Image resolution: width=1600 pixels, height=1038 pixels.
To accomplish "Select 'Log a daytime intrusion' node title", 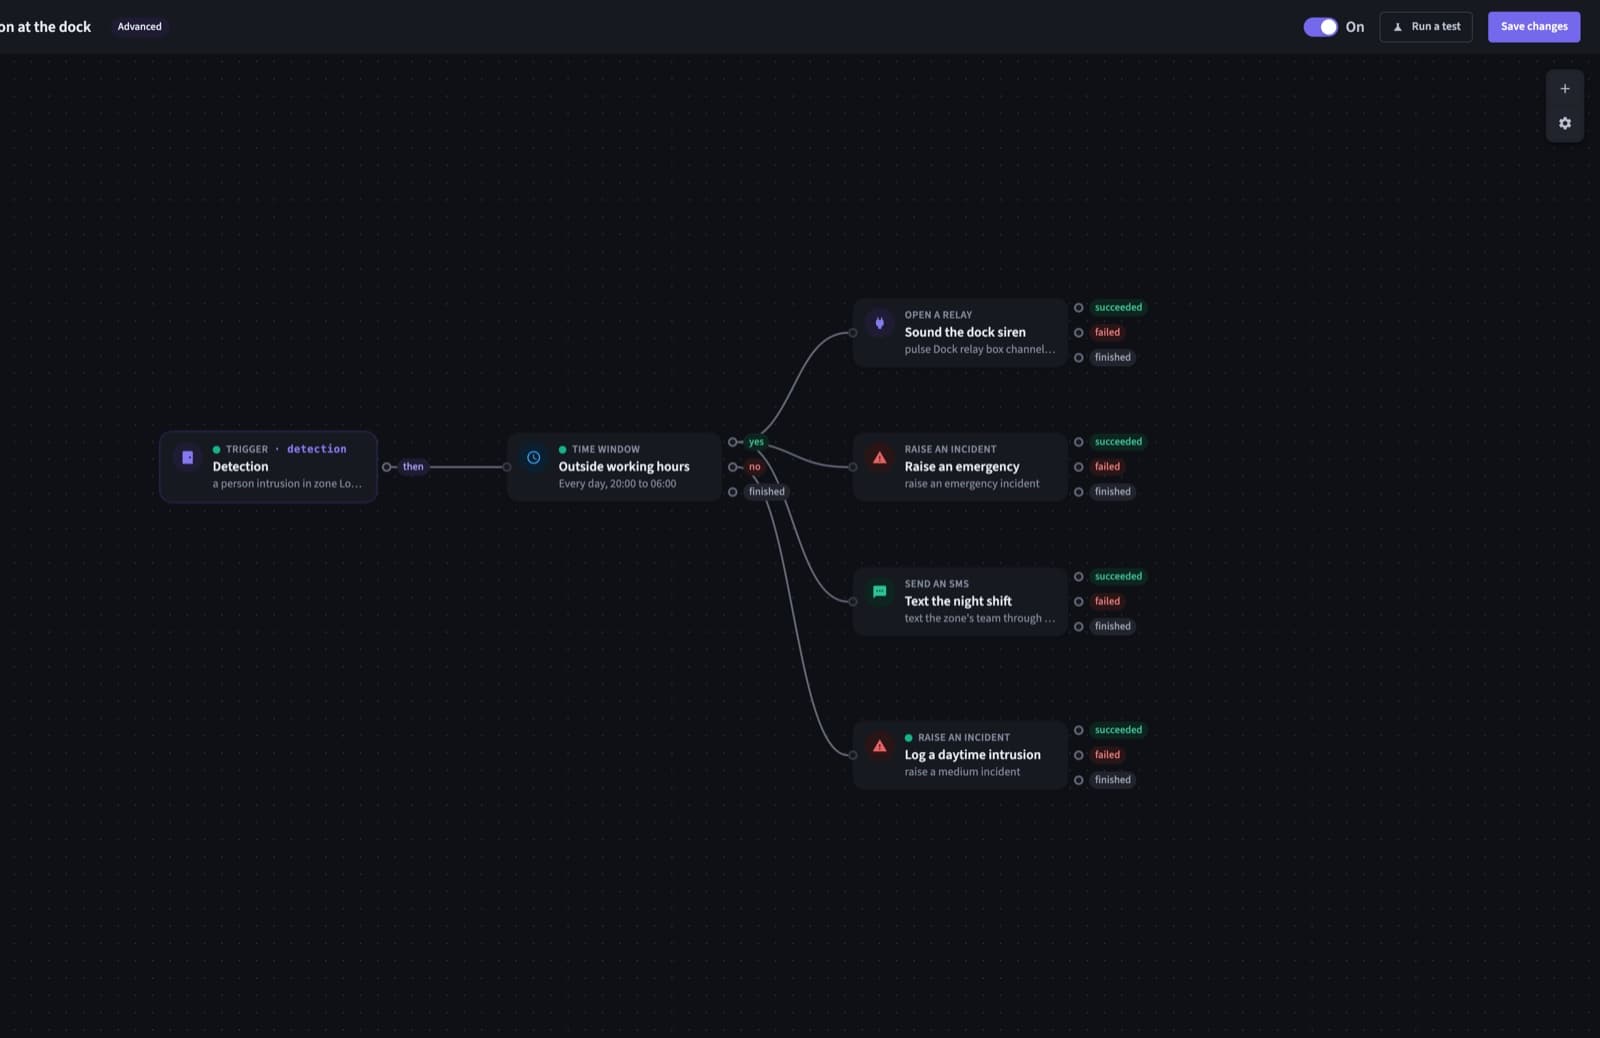I will click(972, 755).
